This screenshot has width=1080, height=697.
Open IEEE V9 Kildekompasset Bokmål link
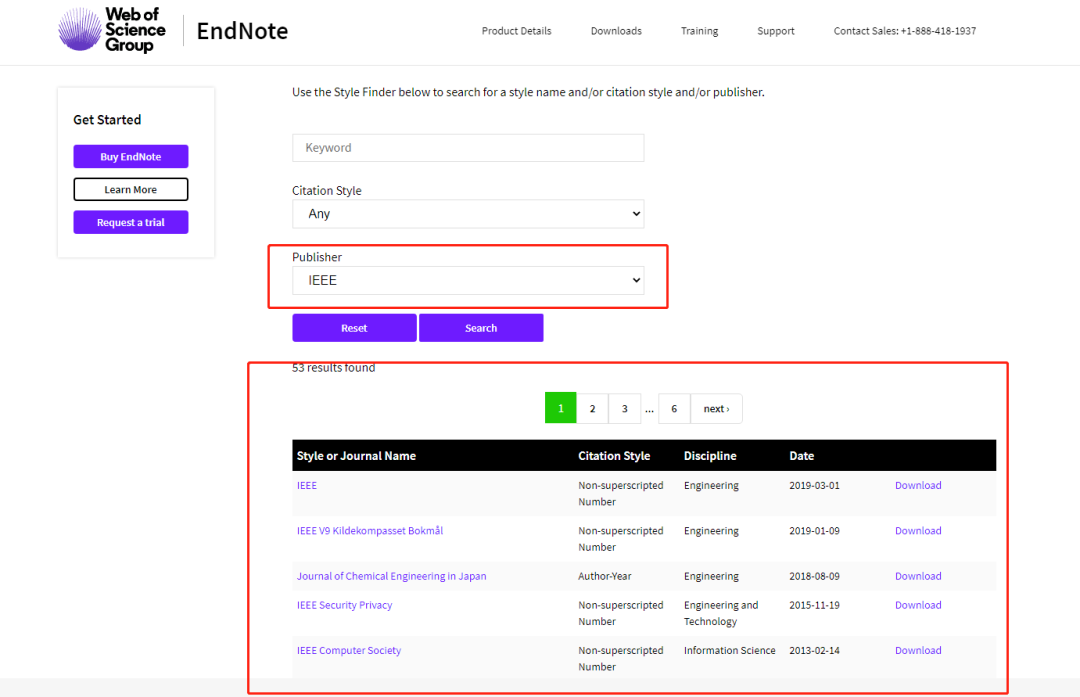click(x=370, y=531)
